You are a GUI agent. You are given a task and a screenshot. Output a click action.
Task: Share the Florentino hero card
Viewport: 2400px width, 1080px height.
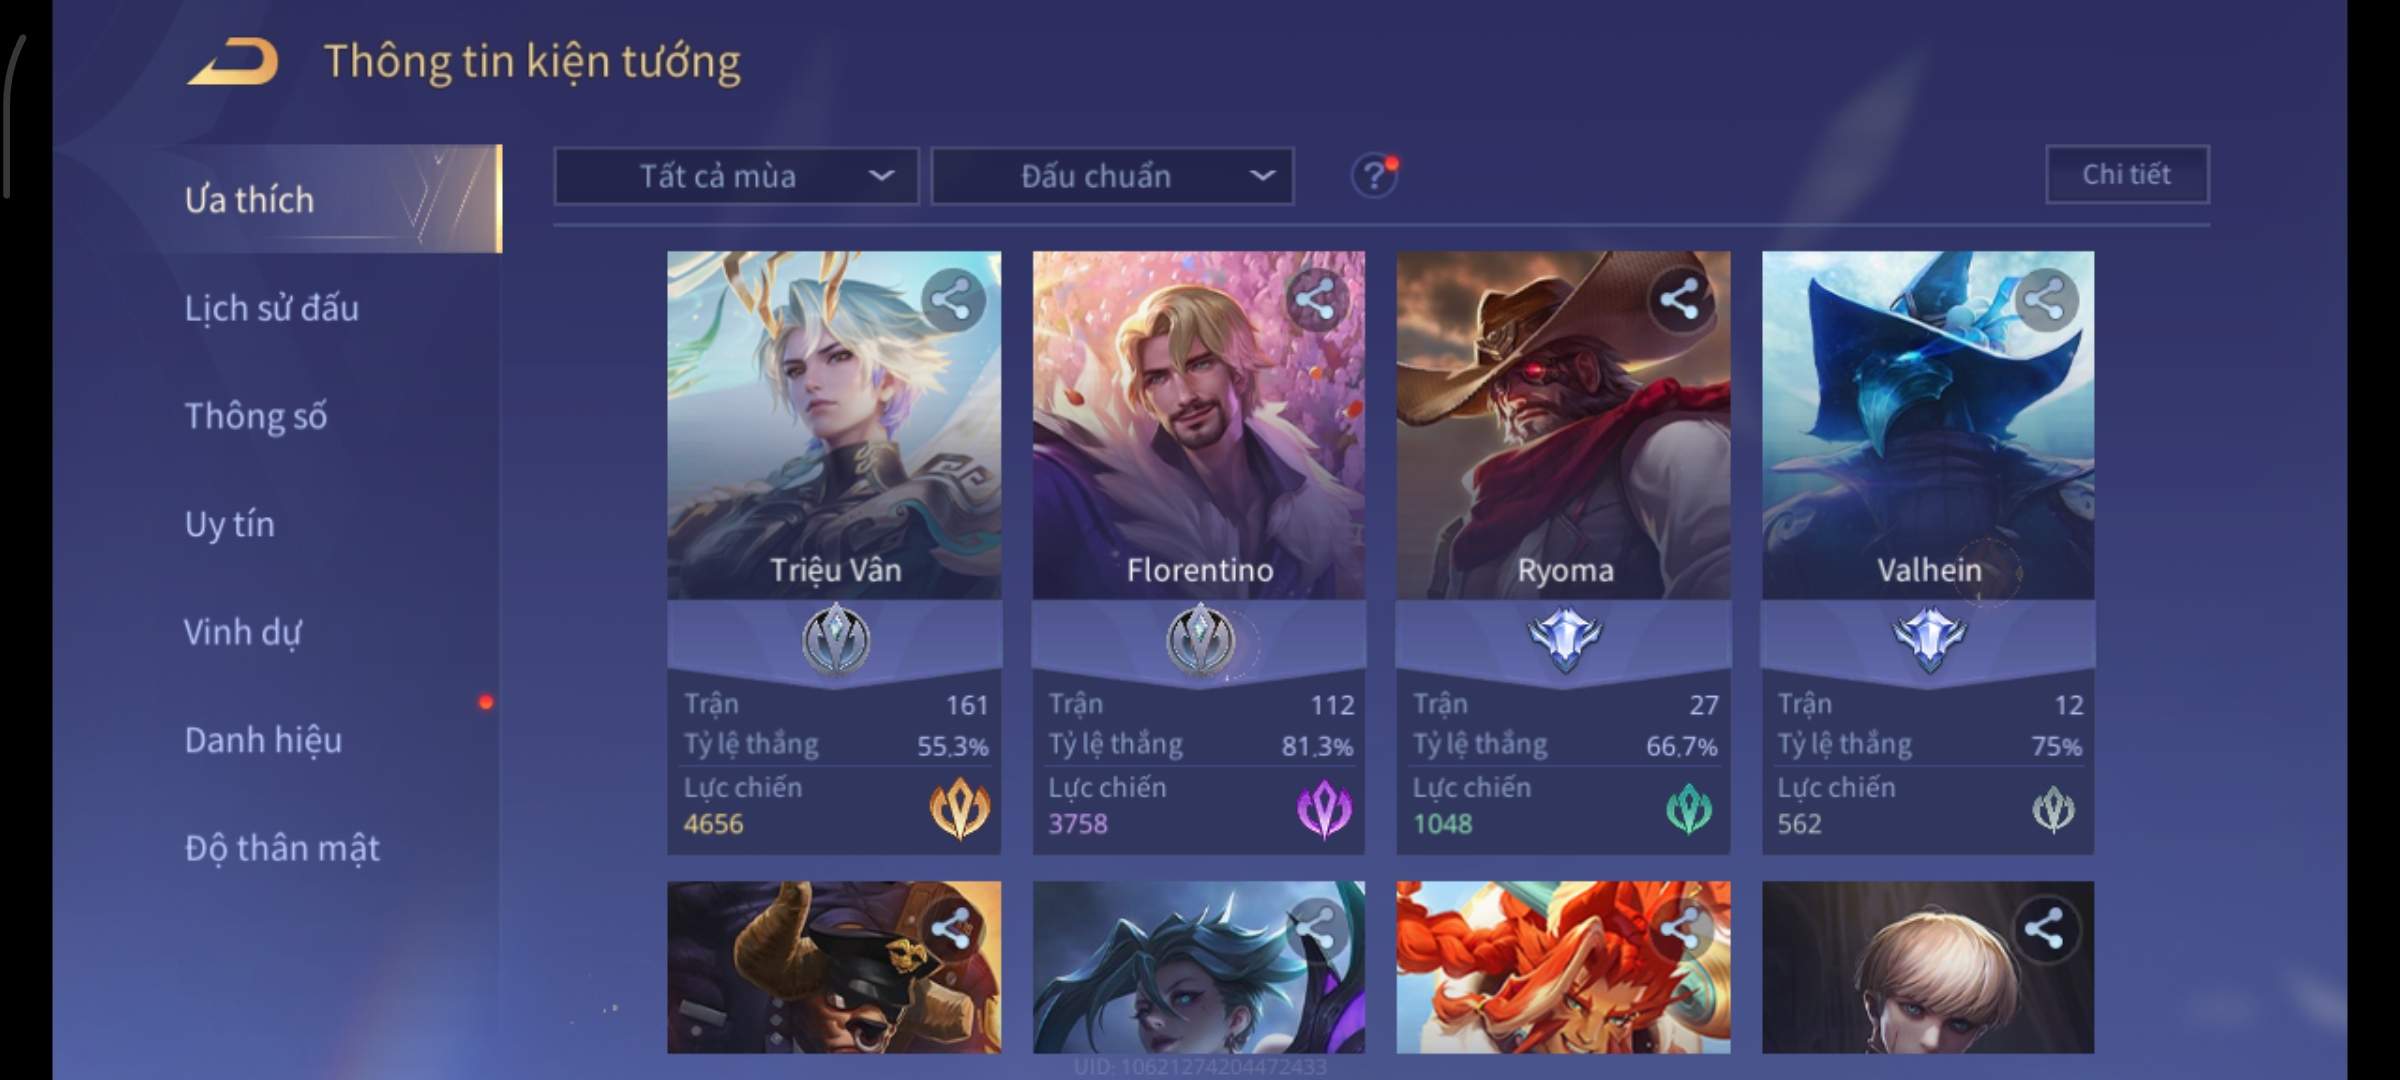tap(1316, 299)
